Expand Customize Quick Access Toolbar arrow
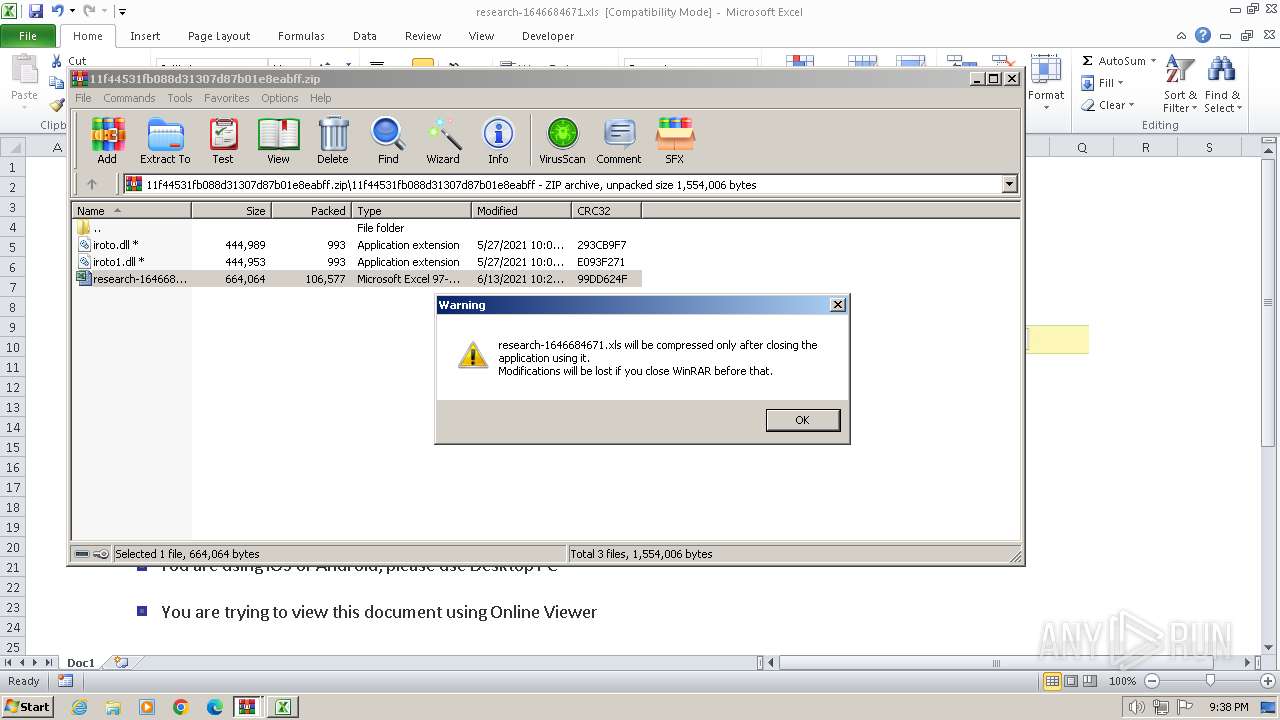The height and width of the screenshot is (720, 1280). 122,12
